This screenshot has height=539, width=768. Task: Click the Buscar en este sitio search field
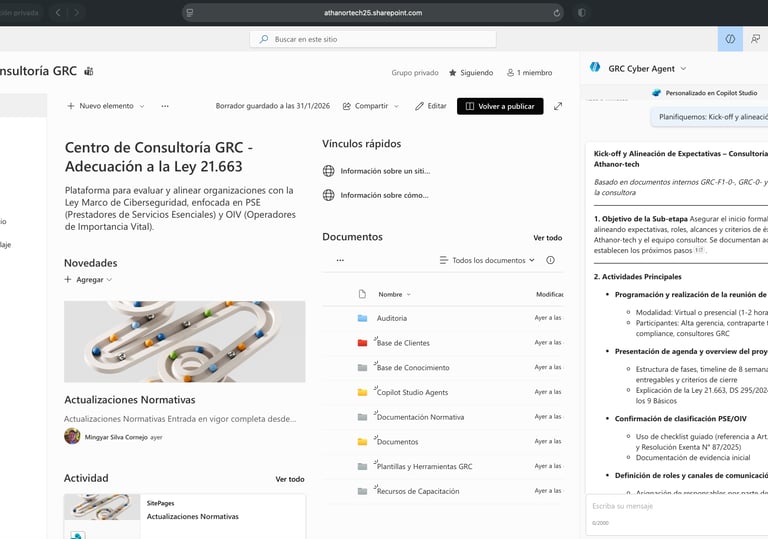373,39
